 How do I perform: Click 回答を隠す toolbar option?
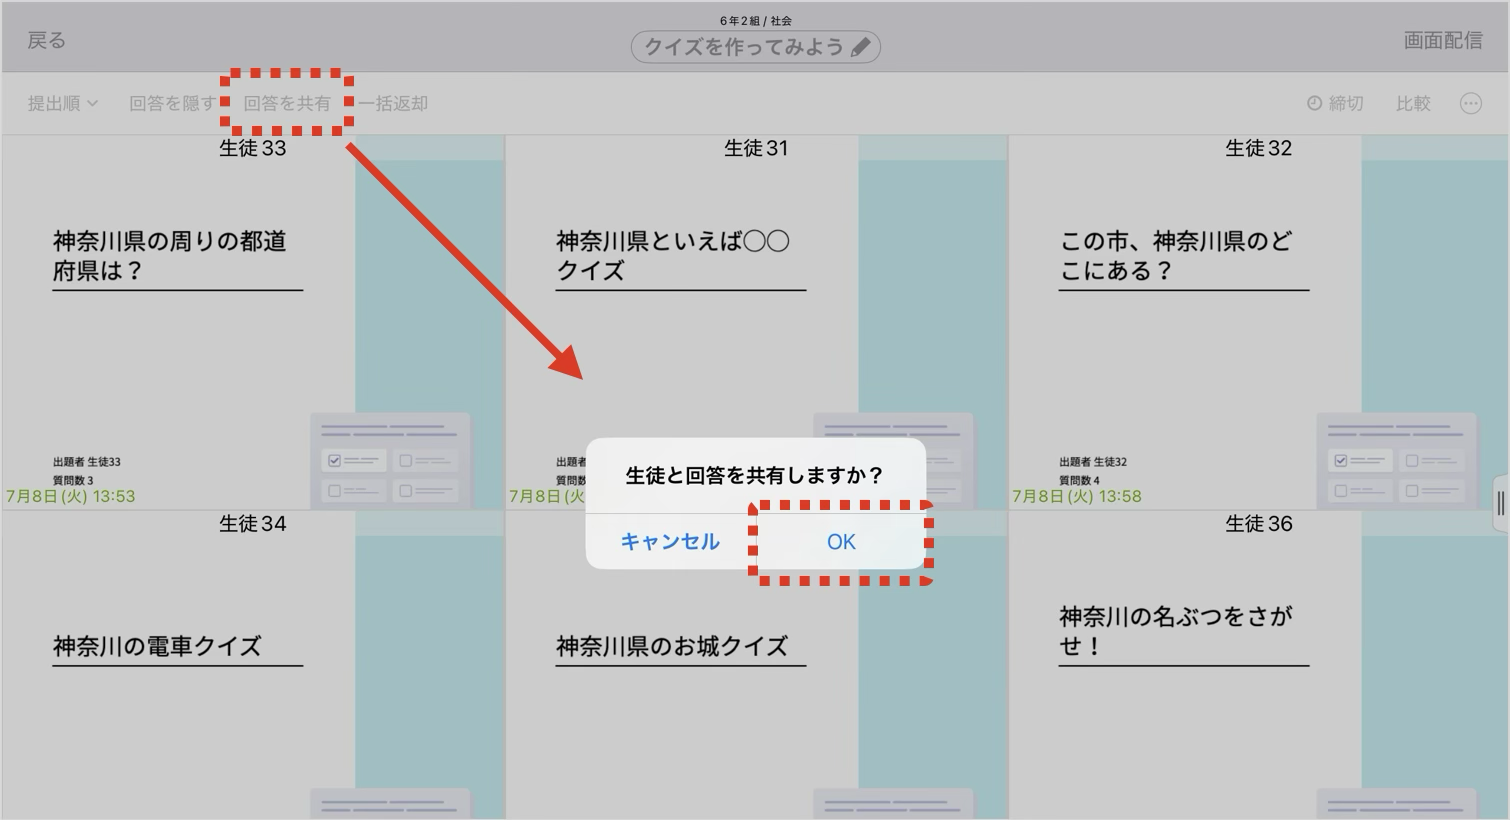172,103
